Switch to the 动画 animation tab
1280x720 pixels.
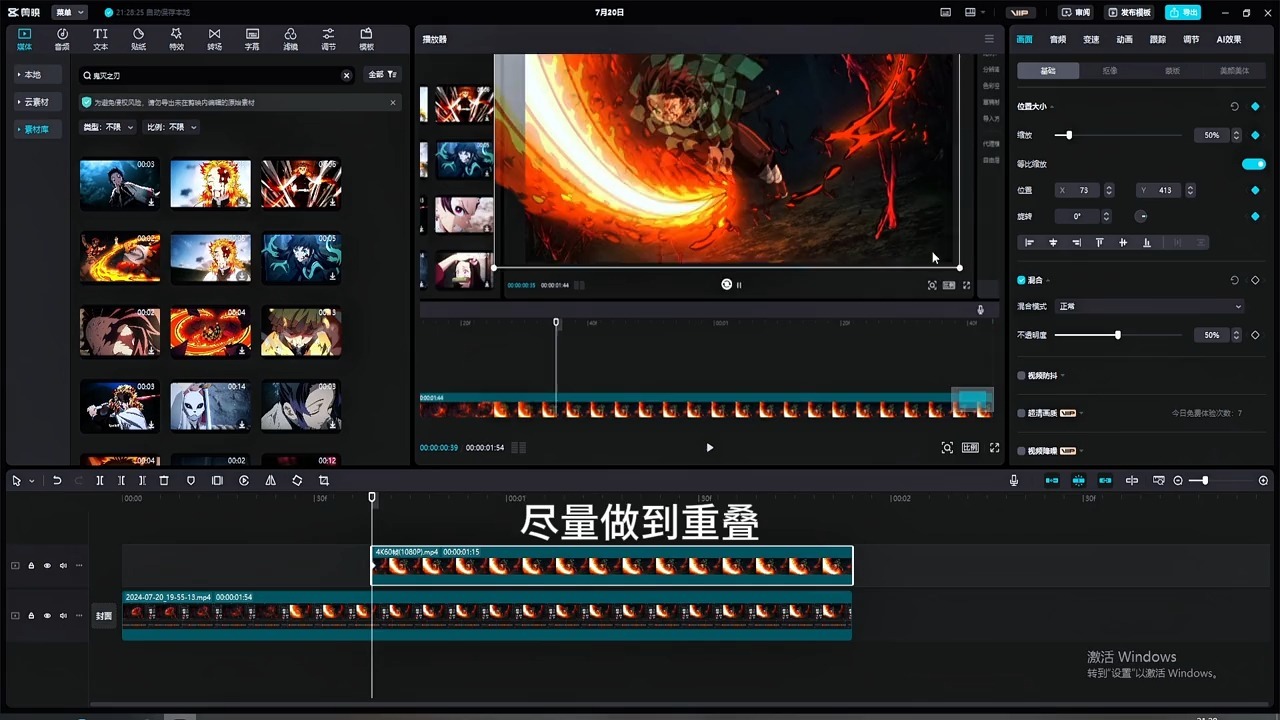pyautogui.click(x=1124, y=39)
